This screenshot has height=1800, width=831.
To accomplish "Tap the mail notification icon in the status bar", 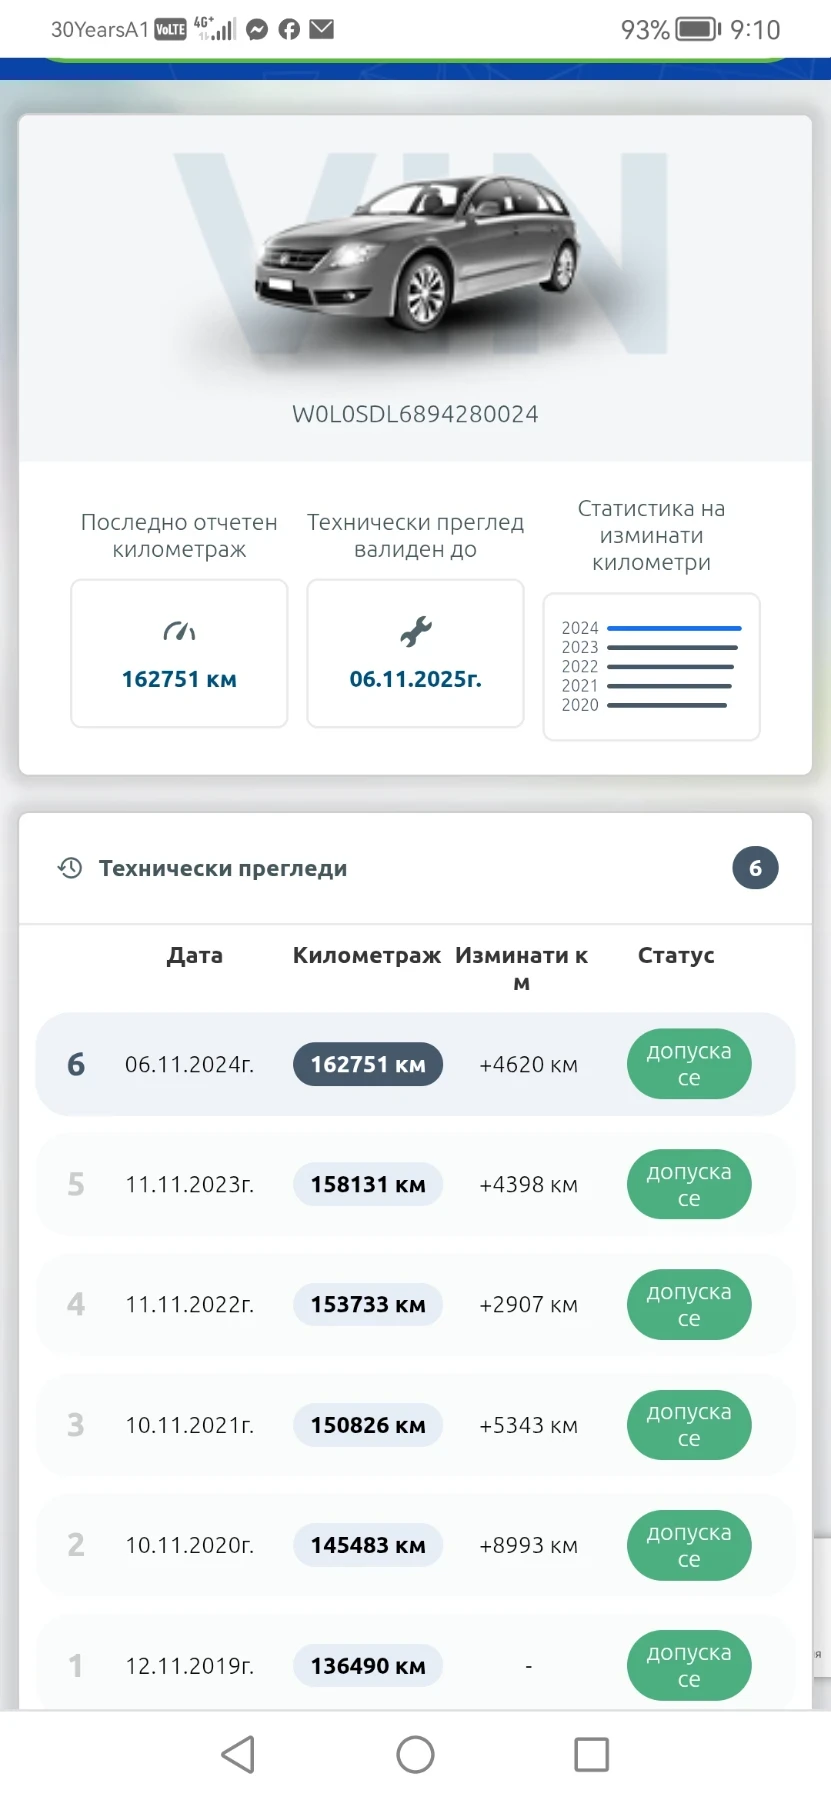I will (x=322, y=29).
